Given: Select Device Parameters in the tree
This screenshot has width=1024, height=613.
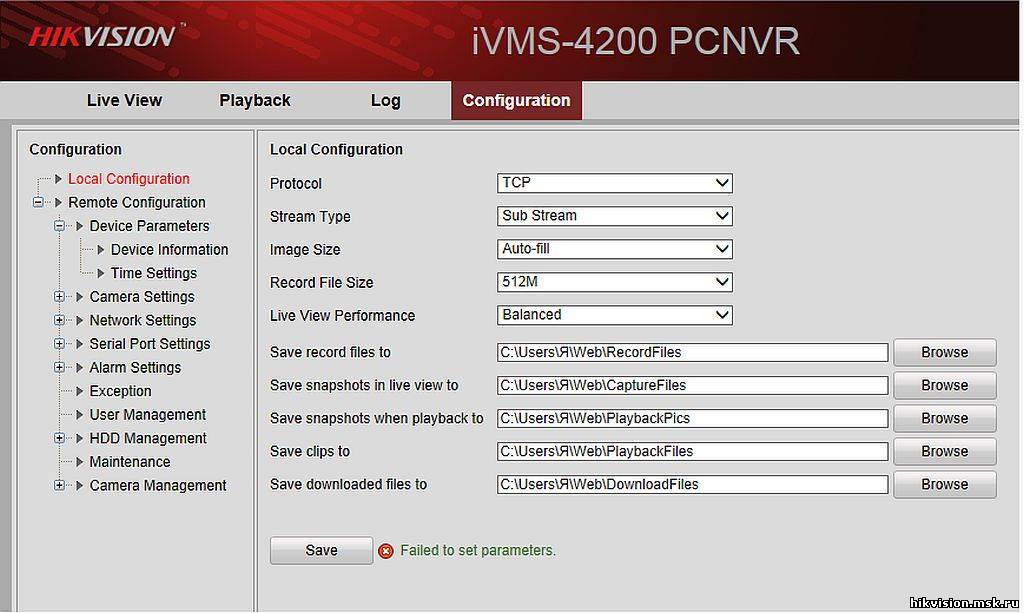Looking at the screenshot, I should (149, 226).
